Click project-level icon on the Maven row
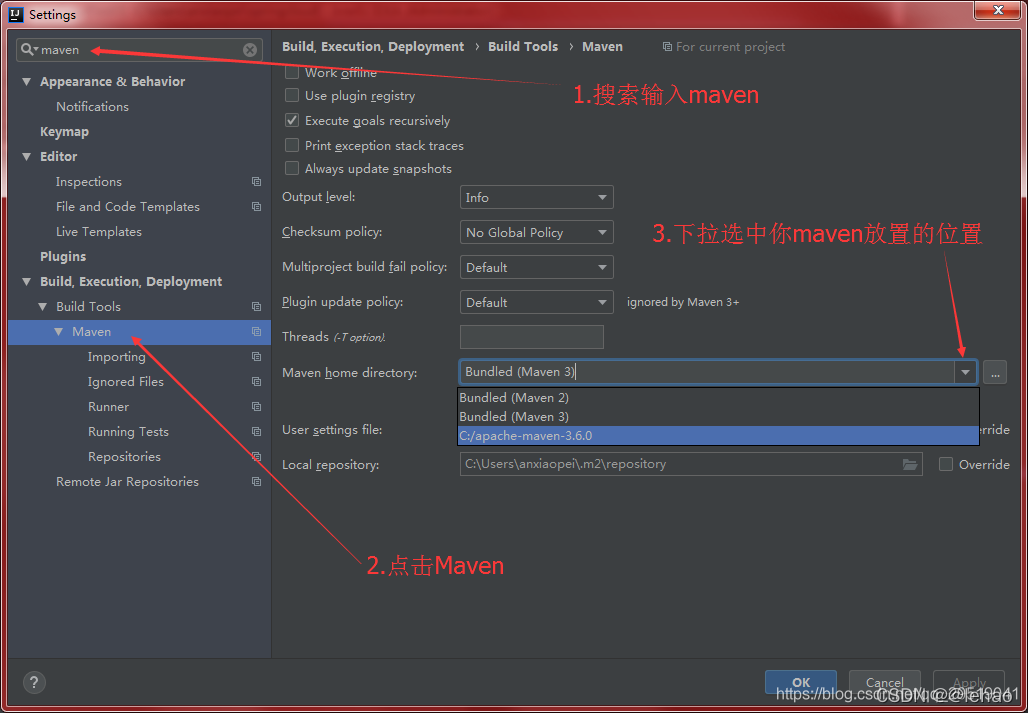The height and width of the screenshot is (713, 1028). 256,332
